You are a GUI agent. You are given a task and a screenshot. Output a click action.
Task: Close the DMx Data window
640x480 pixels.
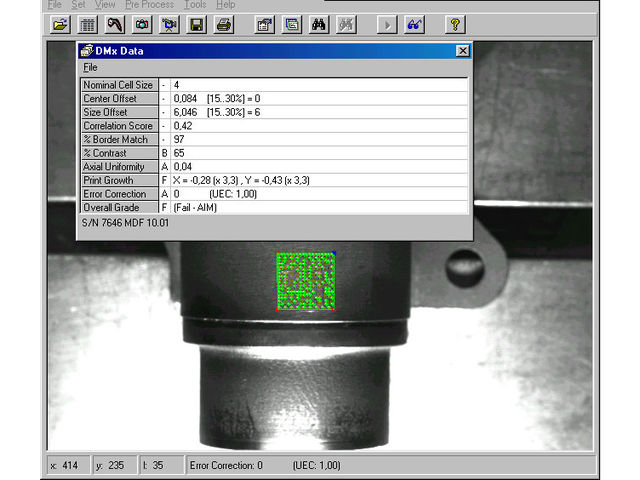tap(461, 50)
